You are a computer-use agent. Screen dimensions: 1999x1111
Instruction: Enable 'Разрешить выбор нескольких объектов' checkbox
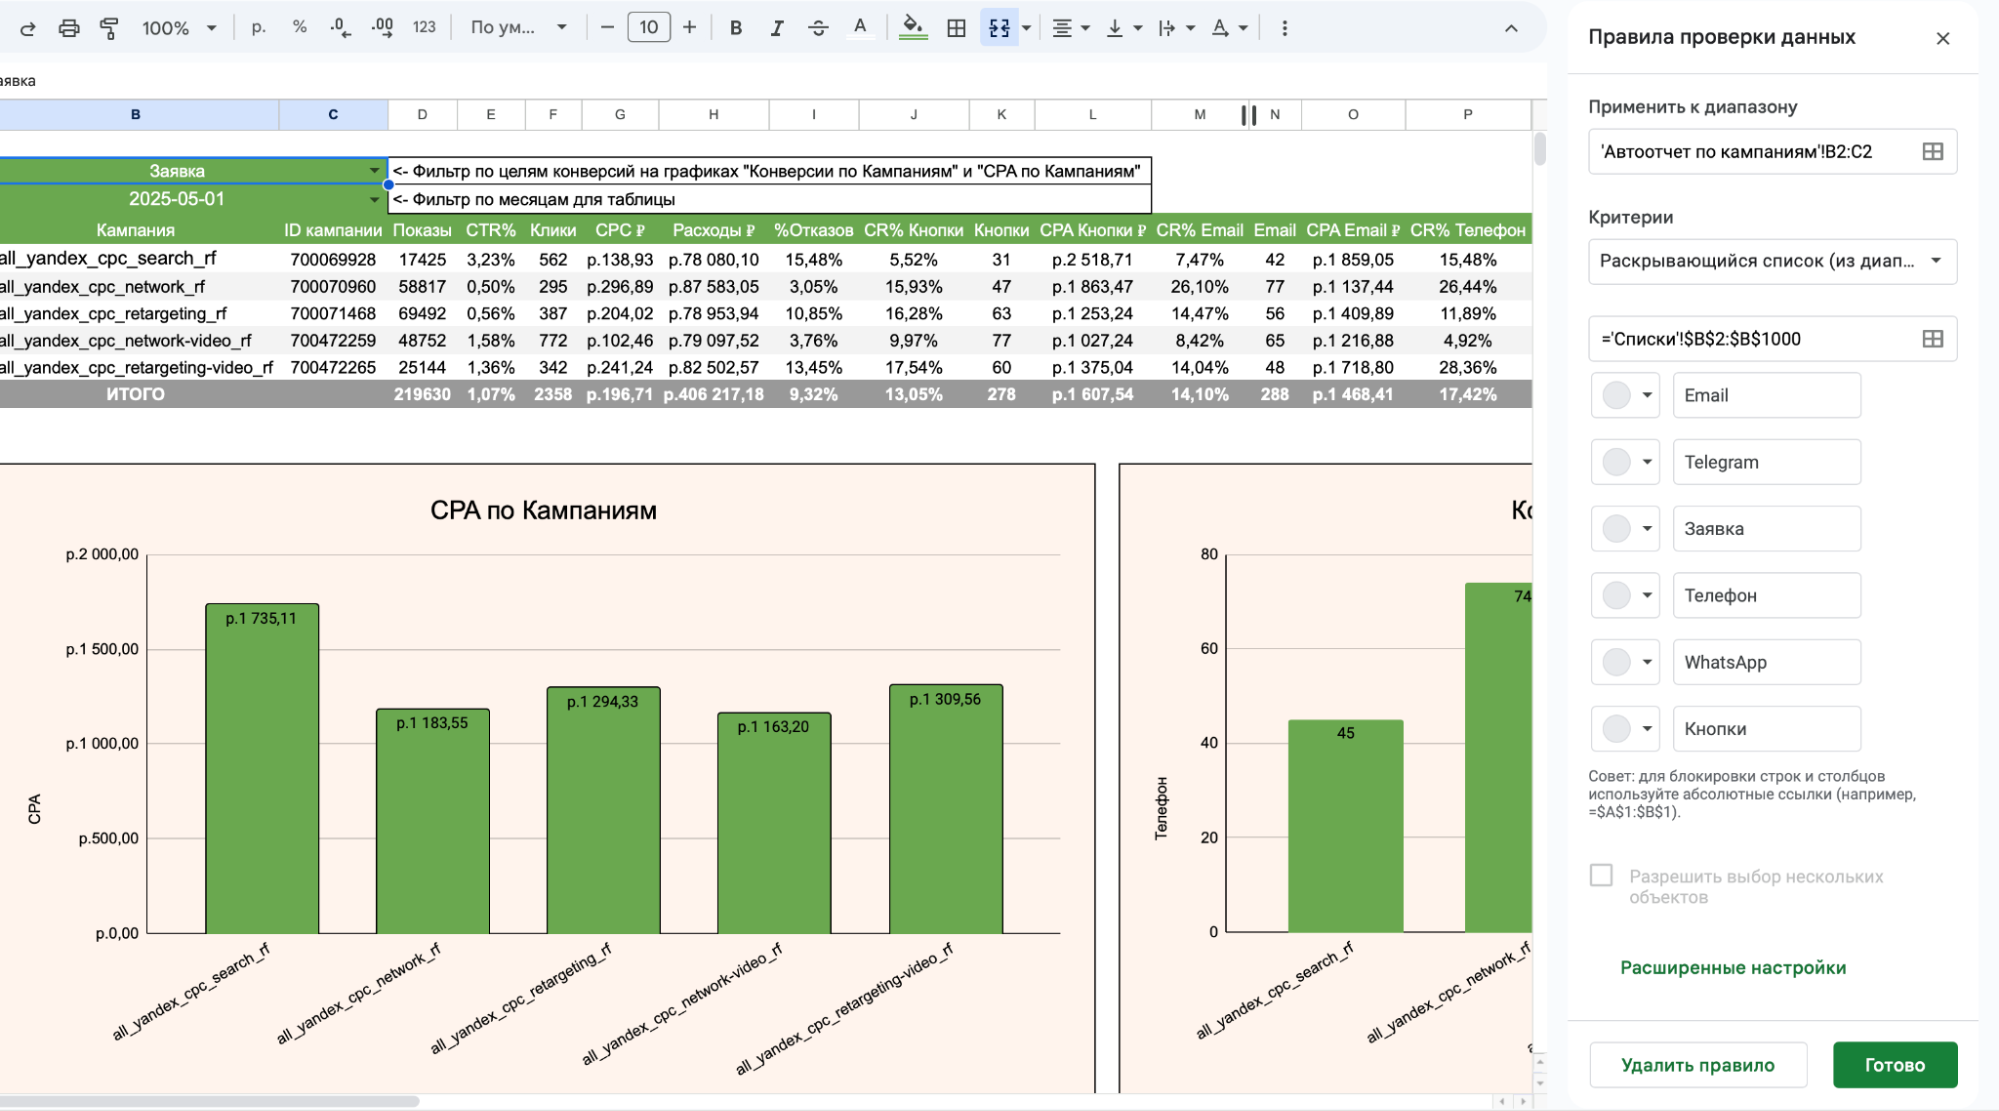(1601, 876)
